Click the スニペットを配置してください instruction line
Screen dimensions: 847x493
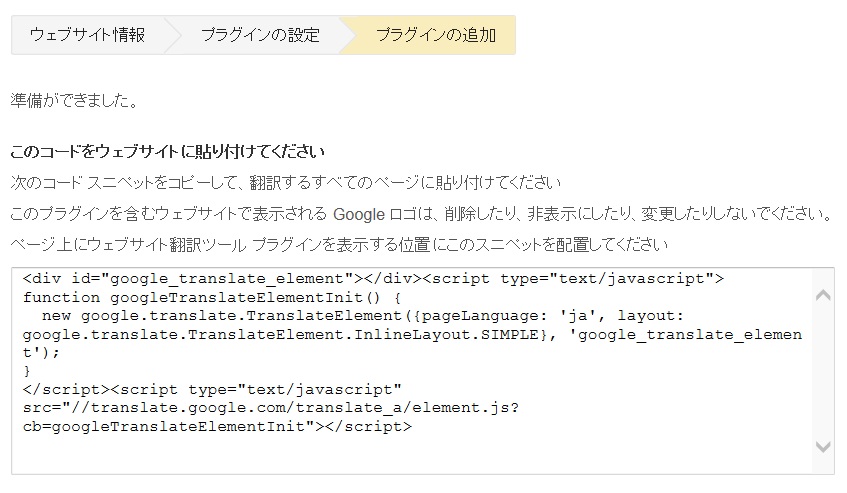338,244
